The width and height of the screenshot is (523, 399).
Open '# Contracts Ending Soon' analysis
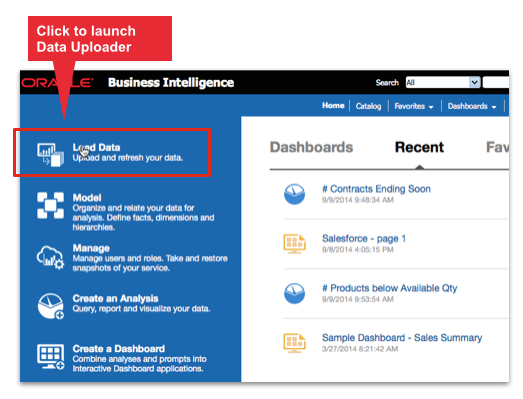point(376,189)
